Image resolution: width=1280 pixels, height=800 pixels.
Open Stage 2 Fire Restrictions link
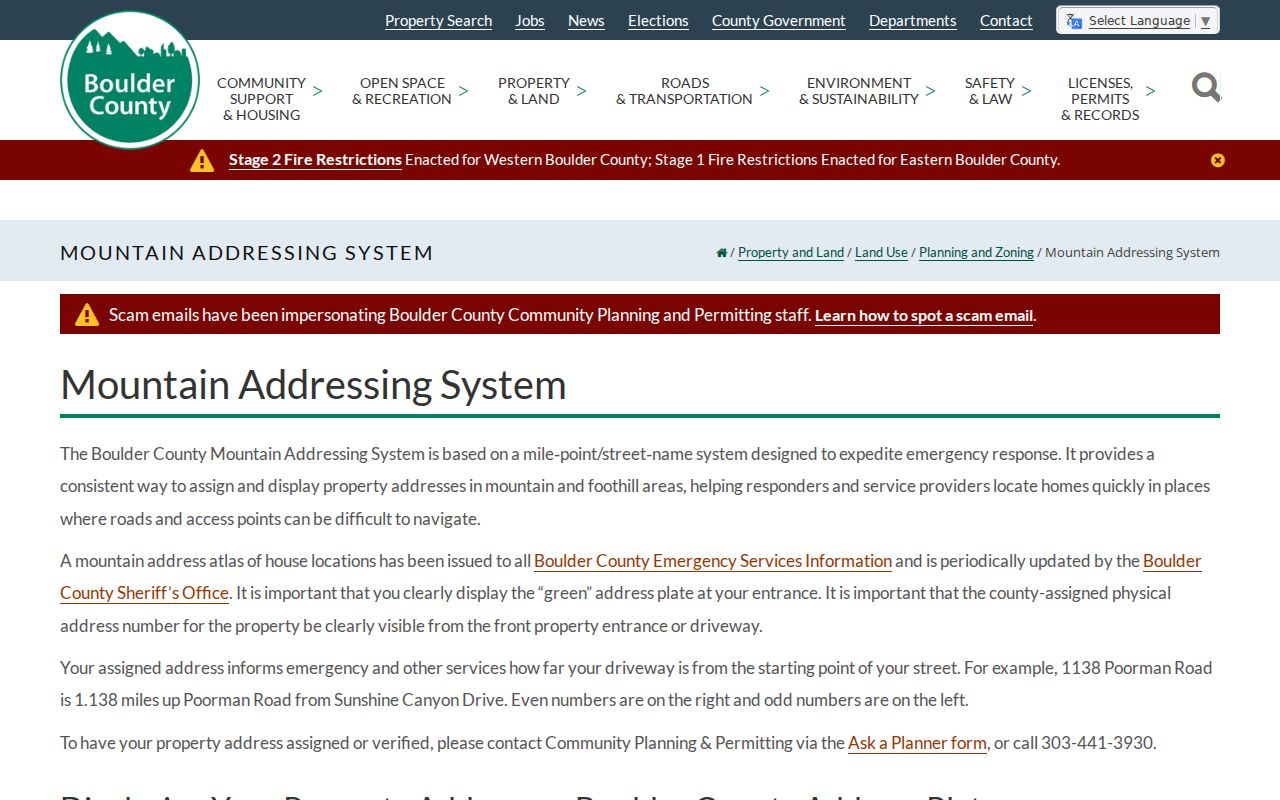click(315, 160)
